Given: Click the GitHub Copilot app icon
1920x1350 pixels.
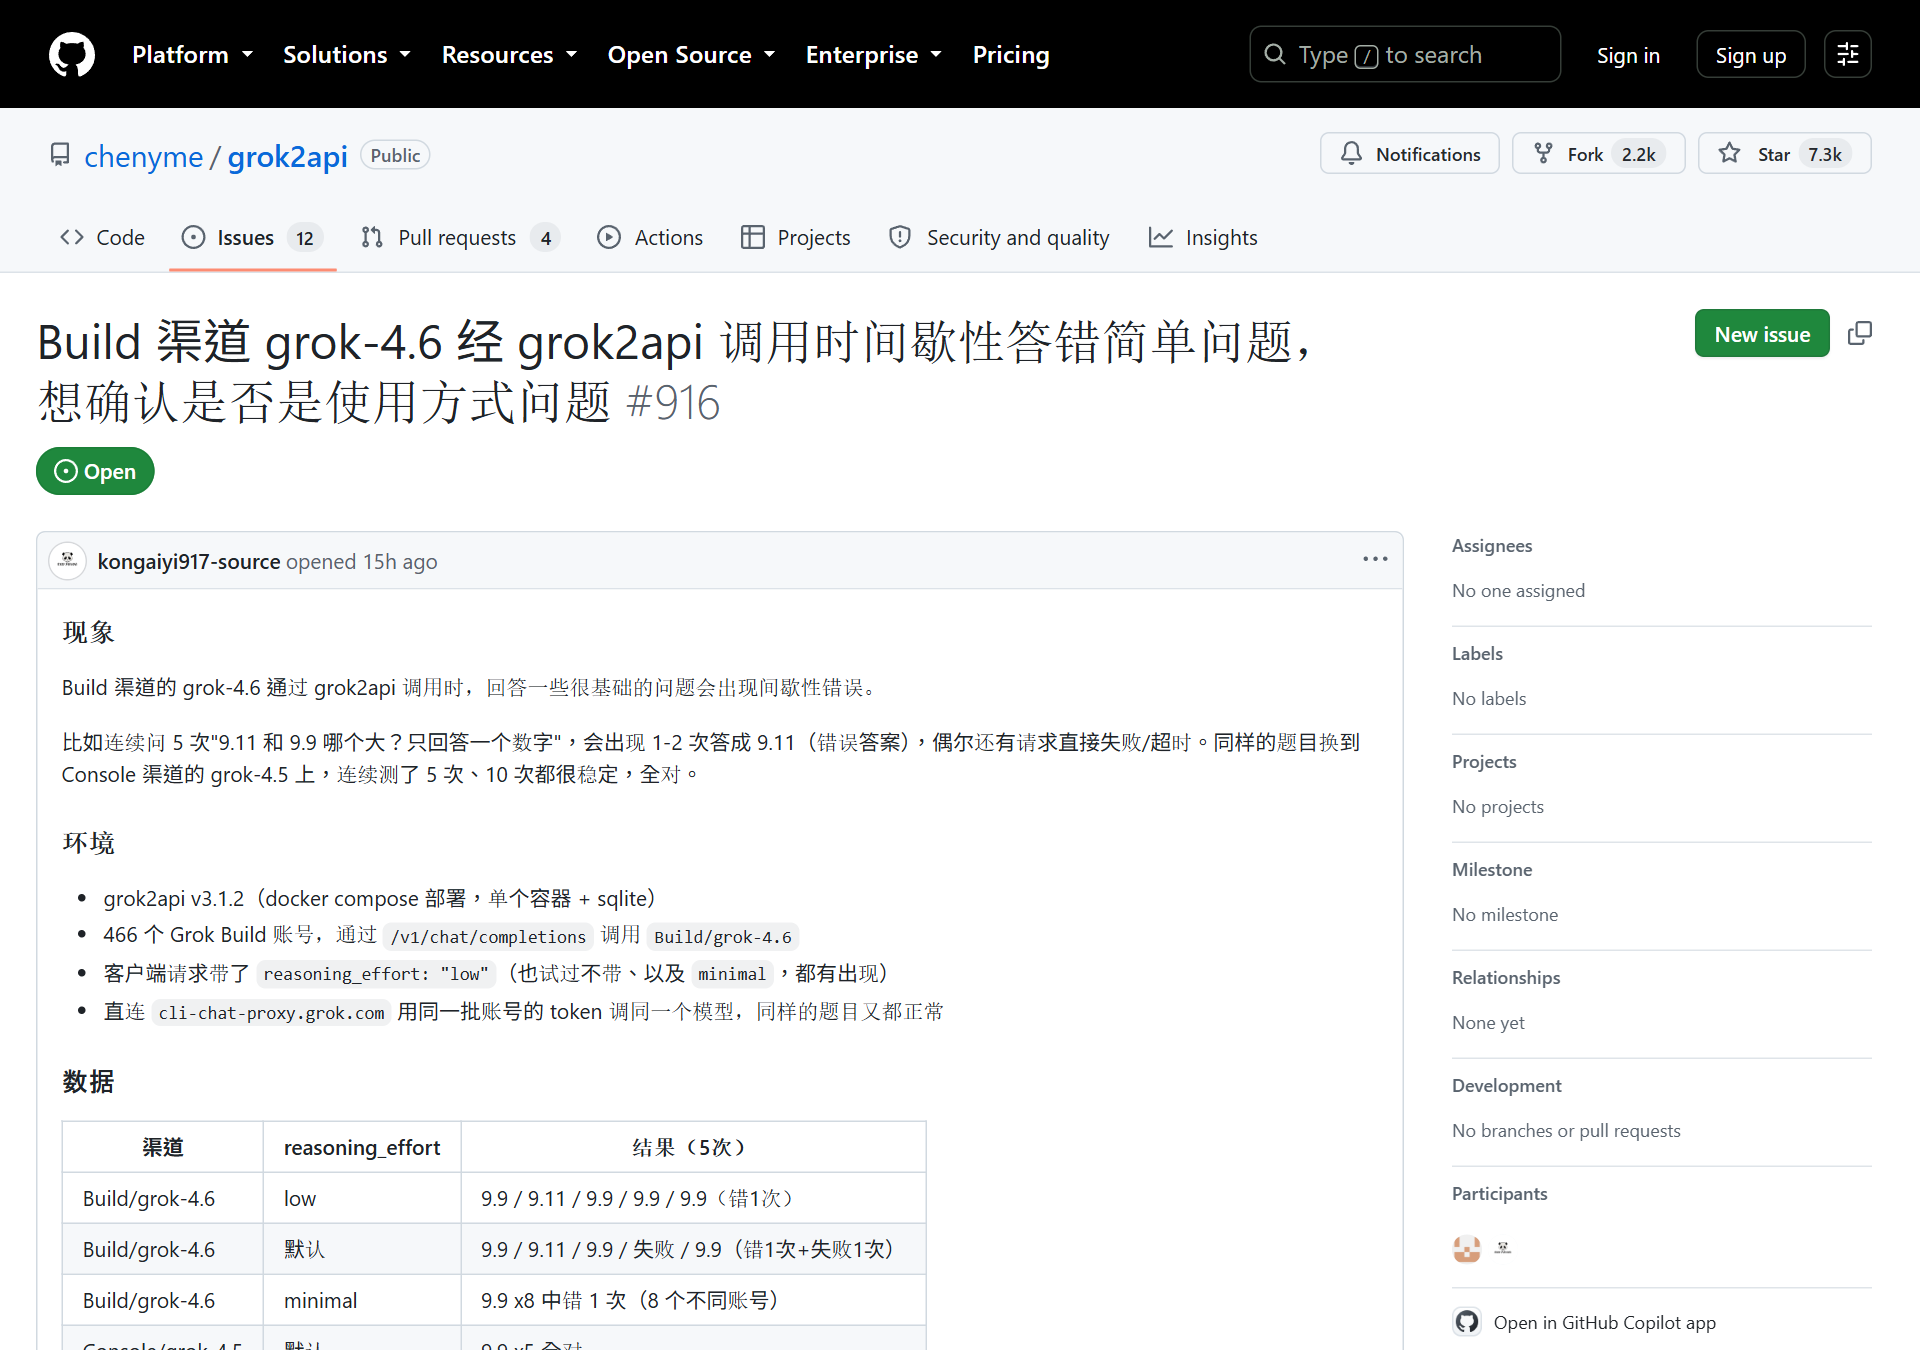Looking at the screenshot, I should (1467, 1322).
